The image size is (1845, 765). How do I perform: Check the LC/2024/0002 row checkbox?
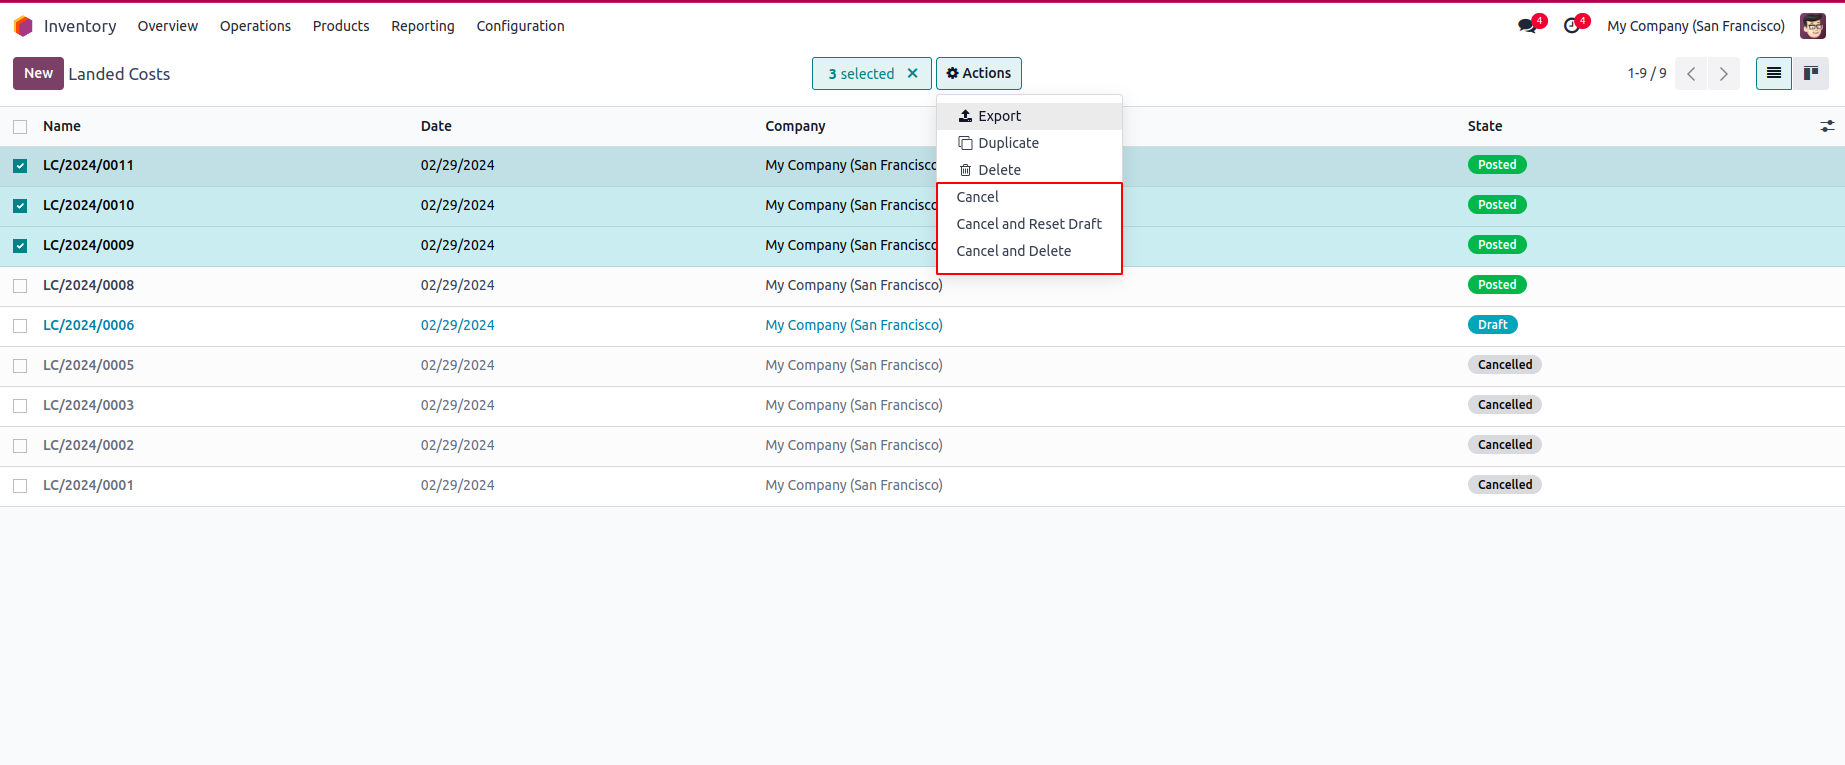(x=20, y=446)
